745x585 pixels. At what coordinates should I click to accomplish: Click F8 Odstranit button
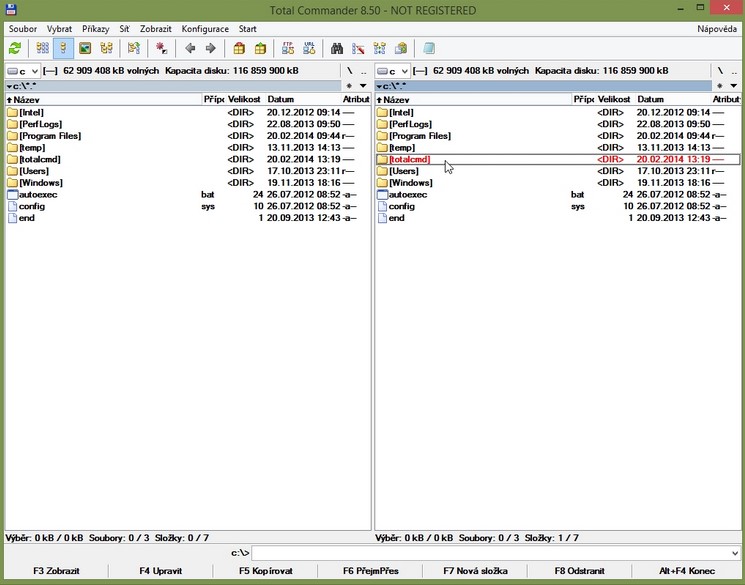click(x=580, y=571)
